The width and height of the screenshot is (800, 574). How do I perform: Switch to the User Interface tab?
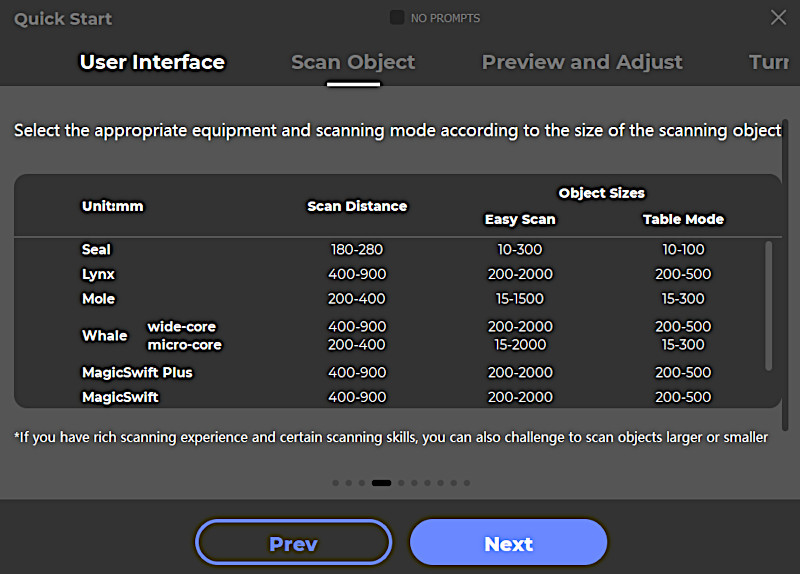tap(152, 62)
